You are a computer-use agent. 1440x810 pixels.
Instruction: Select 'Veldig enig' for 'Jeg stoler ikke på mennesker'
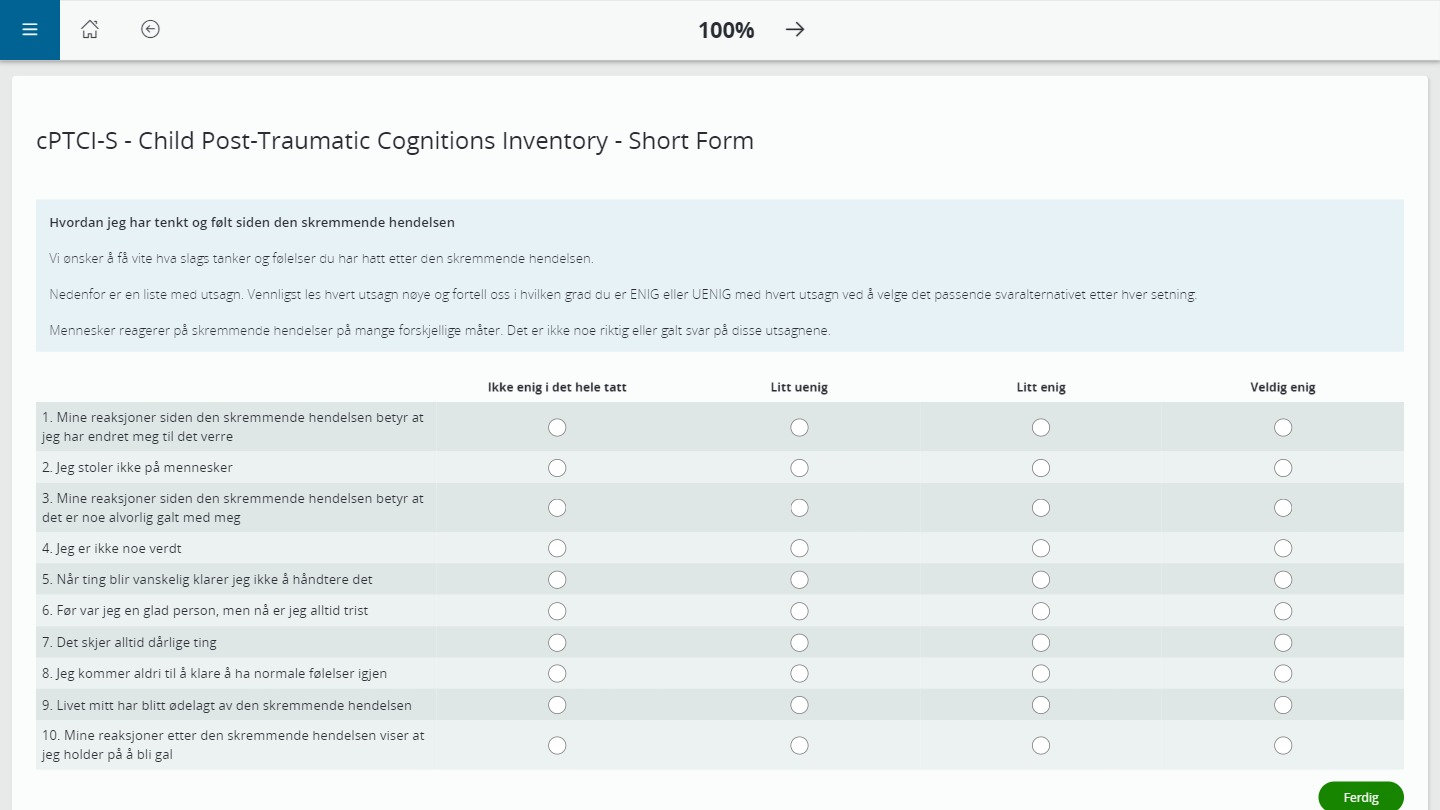pos(1283,467)
